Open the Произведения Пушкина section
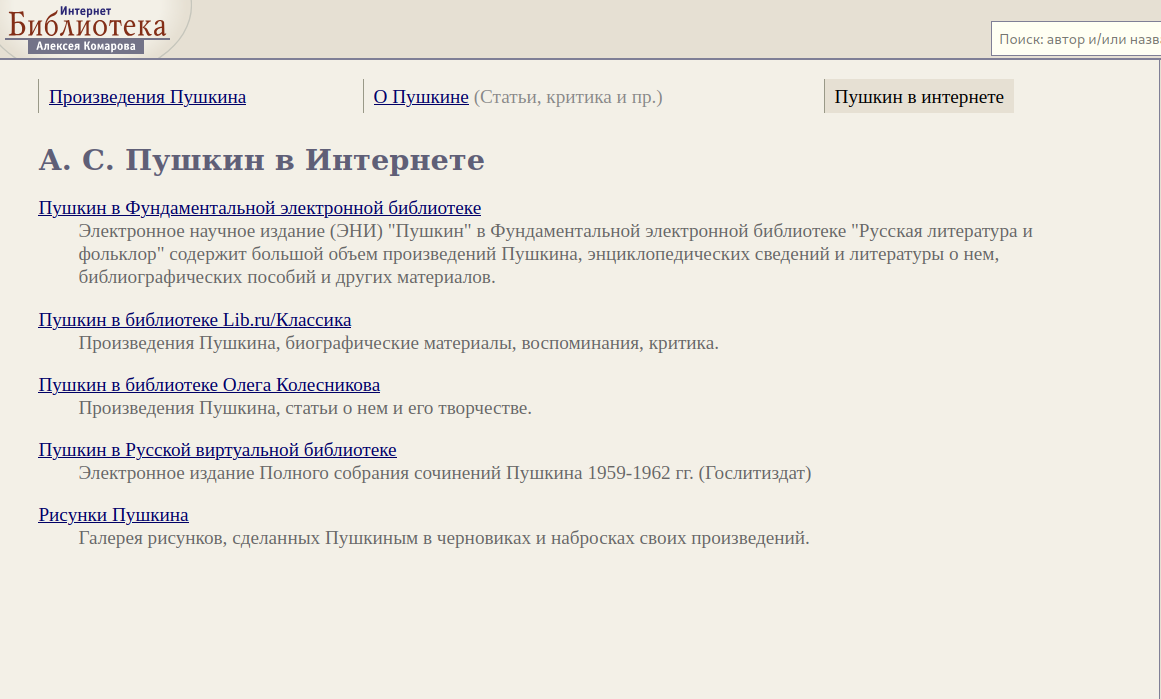The width and height of the screenshot is (1161, 699). pos(147,97)
